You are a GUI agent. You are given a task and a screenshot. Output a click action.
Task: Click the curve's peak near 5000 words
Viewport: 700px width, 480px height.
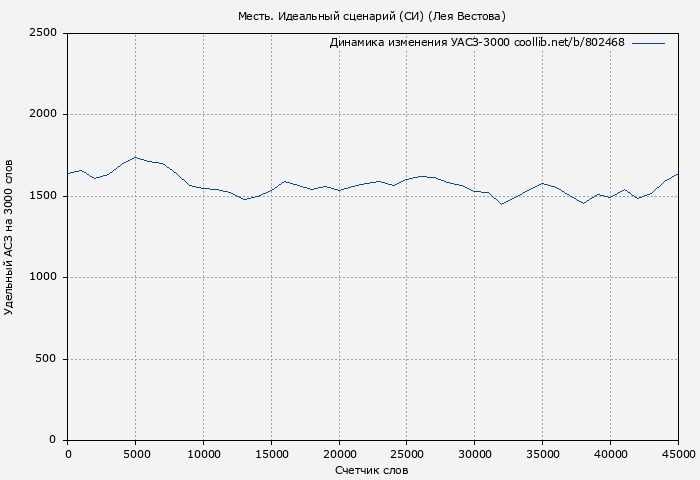[135, 157]
